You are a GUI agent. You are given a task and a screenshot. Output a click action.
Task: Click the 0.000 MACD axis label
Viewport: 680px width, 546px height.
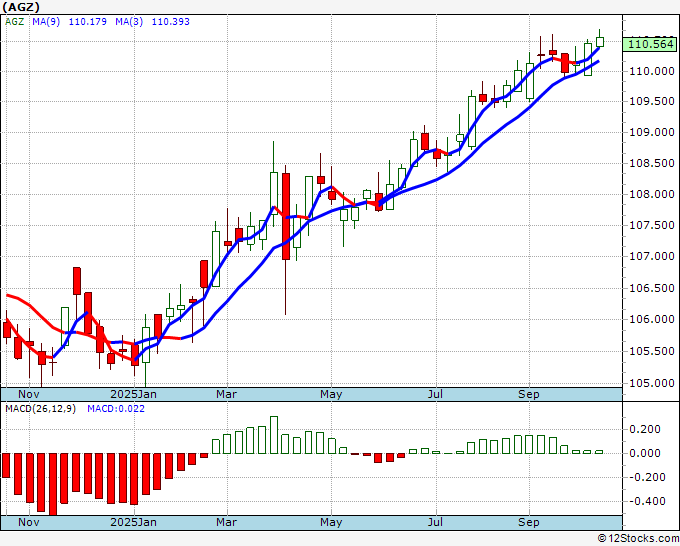click(x=644, y=453)
